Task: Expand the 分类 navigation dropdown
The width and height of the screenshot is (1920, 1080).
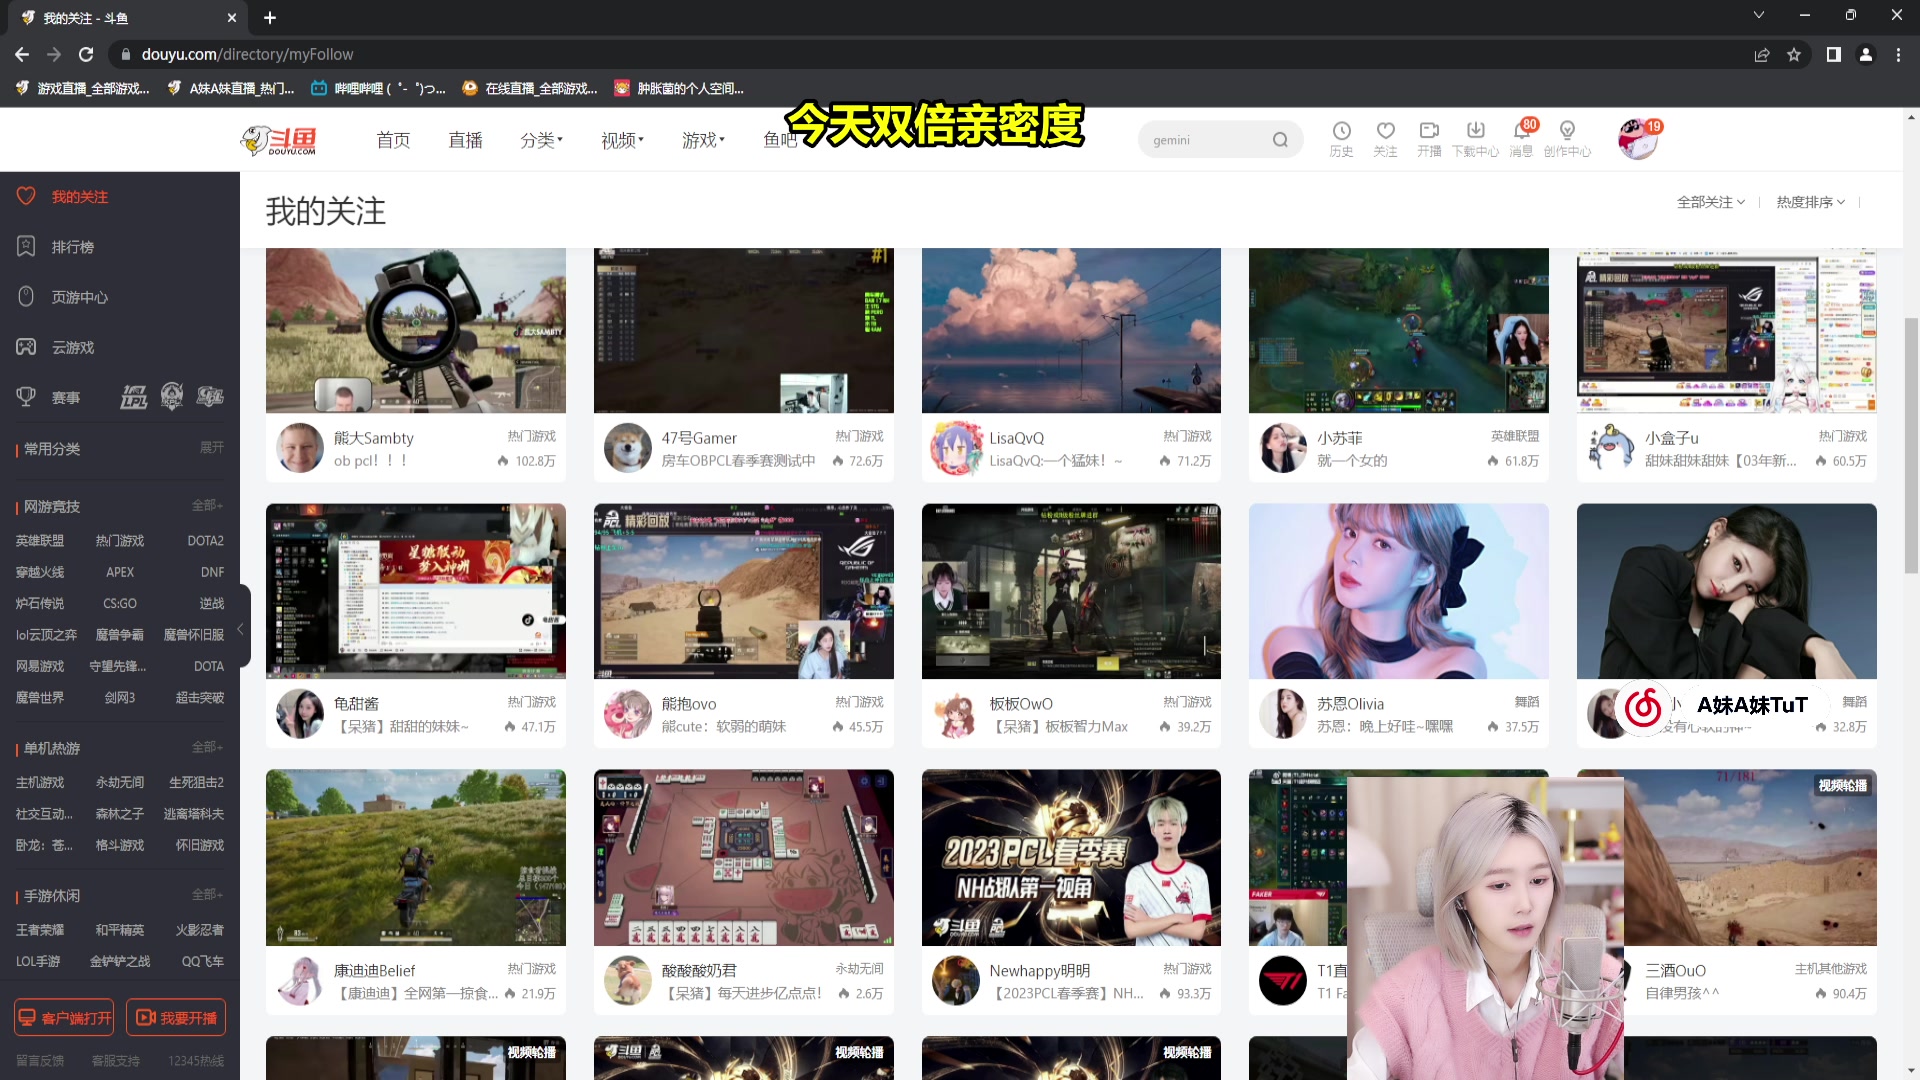Action: coord(542,140)
